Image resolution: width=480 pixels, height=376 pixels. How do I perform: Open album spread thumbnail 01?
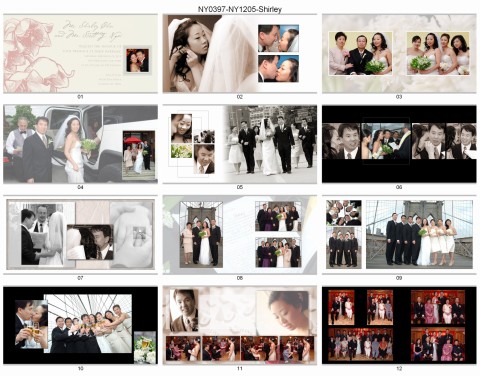tap(80, 53)
